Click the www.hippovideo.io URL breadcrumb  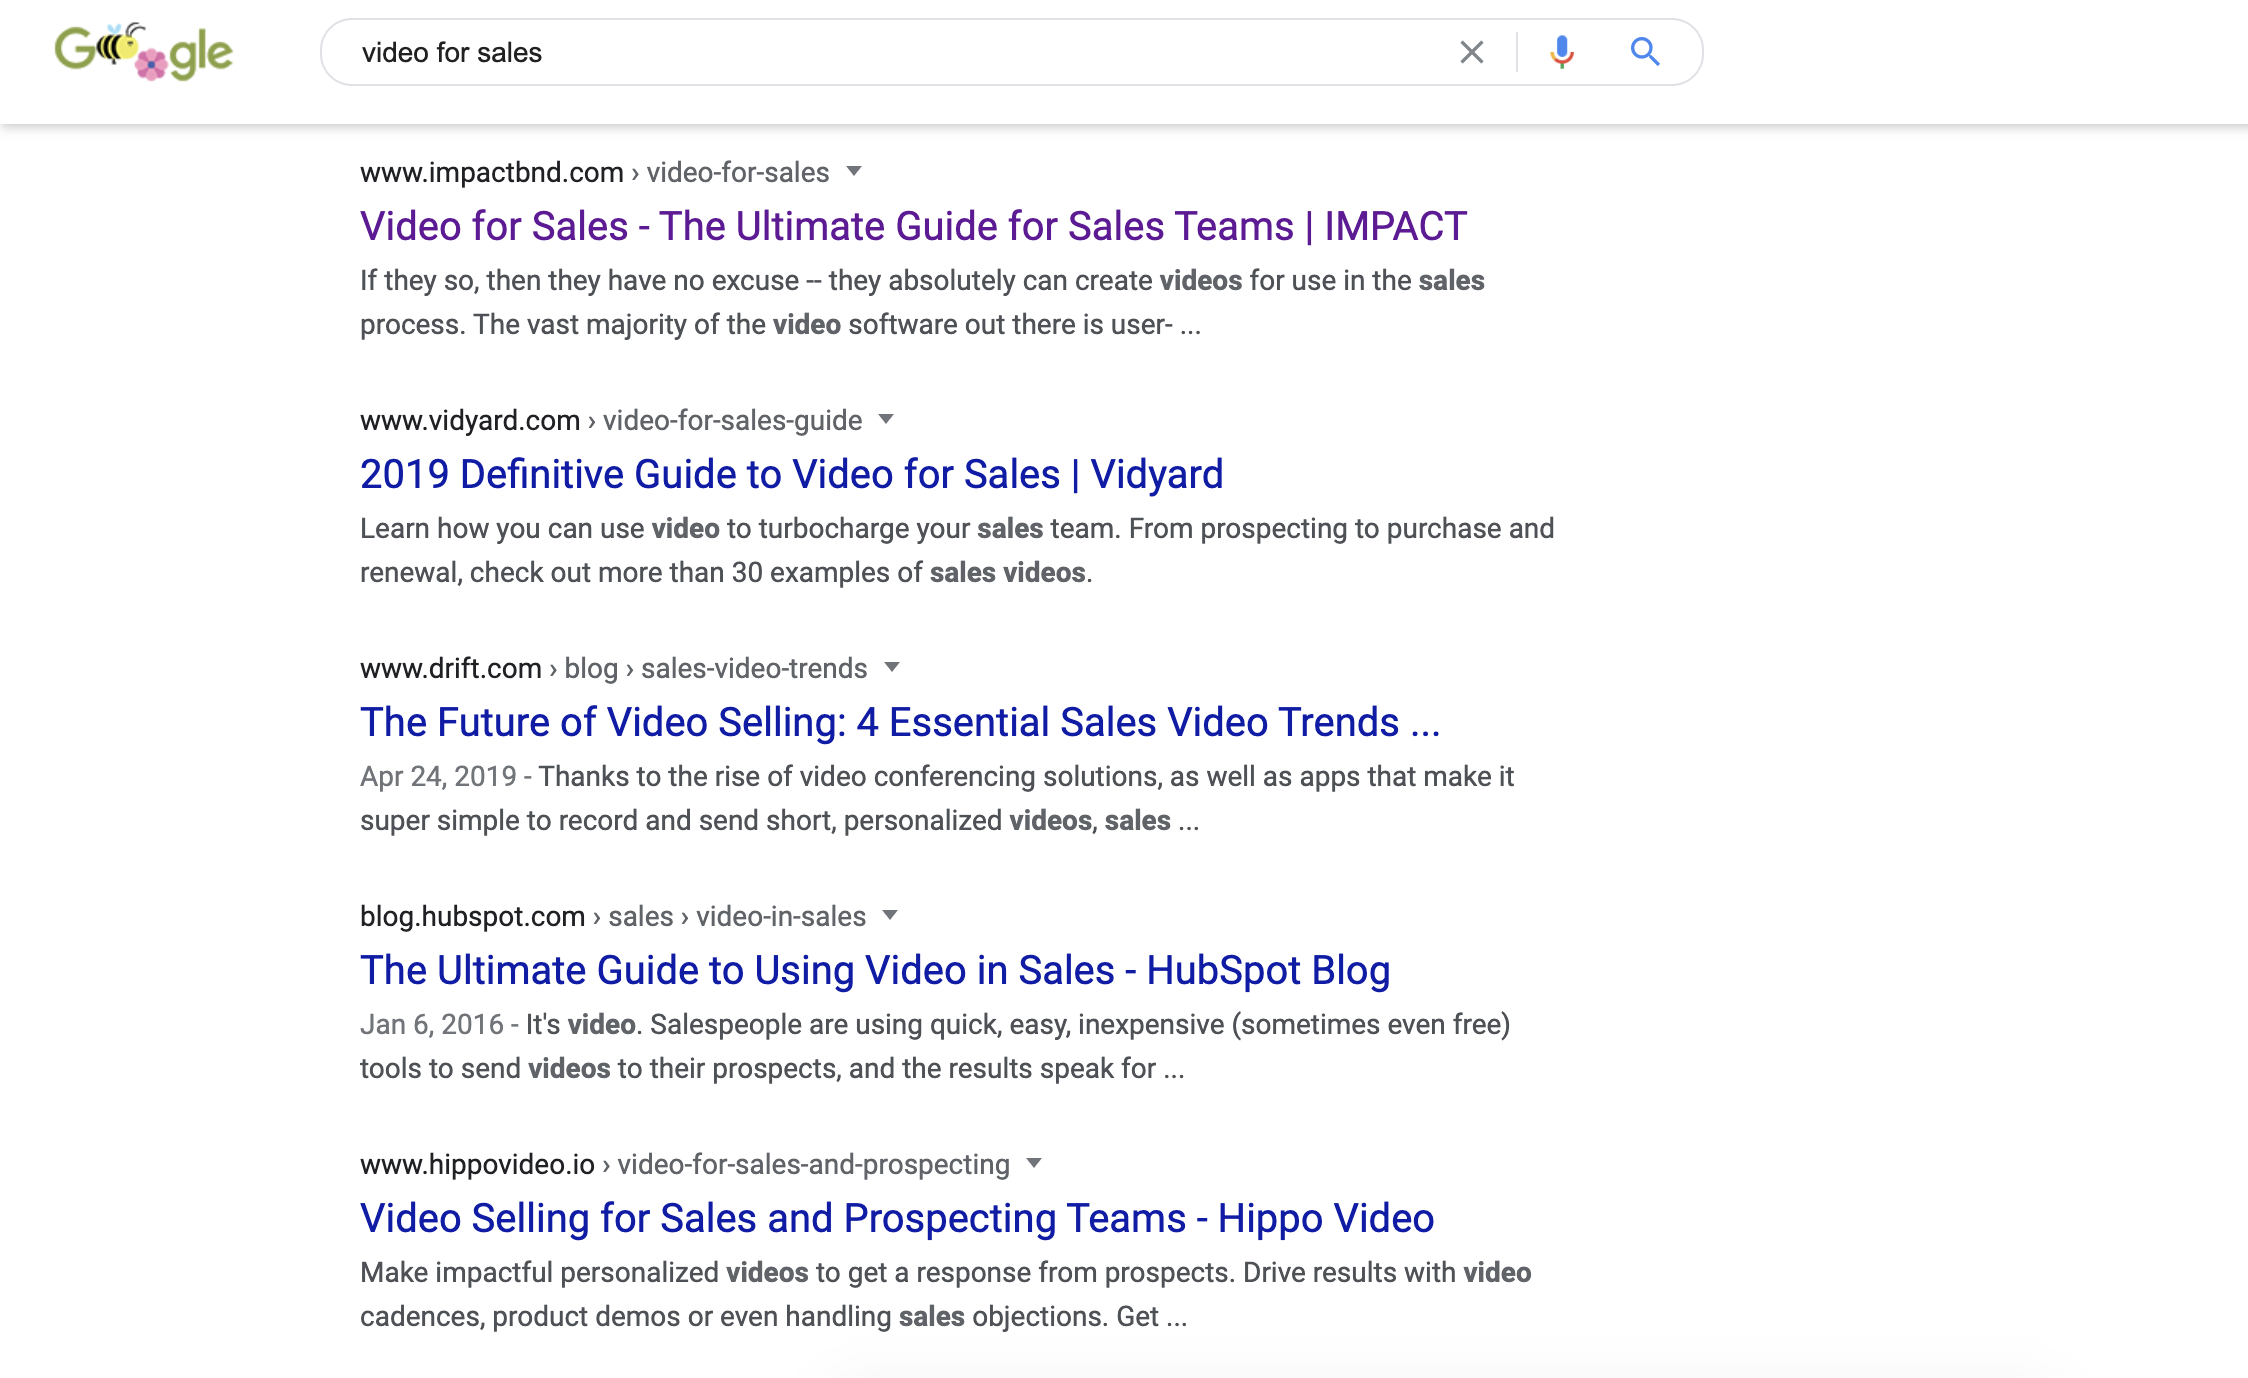[685, 1164]
